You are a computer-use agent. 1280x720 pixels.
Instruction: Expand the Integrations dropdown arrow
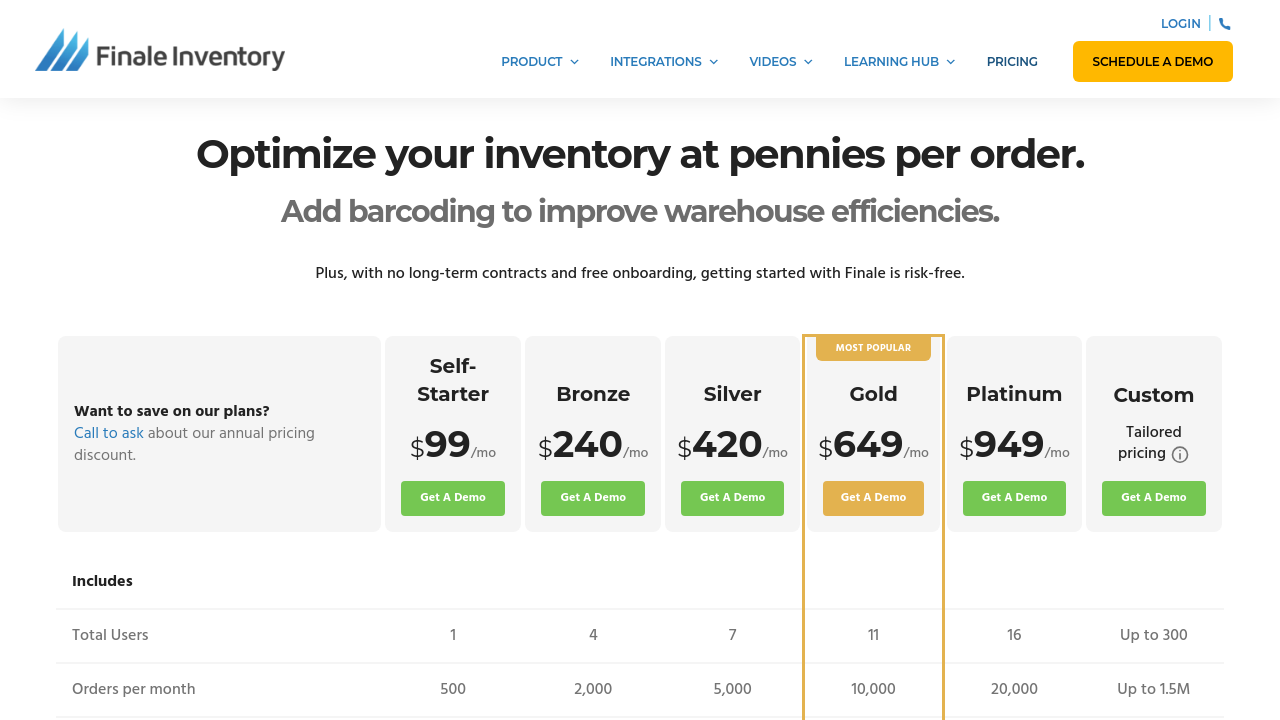714,62
